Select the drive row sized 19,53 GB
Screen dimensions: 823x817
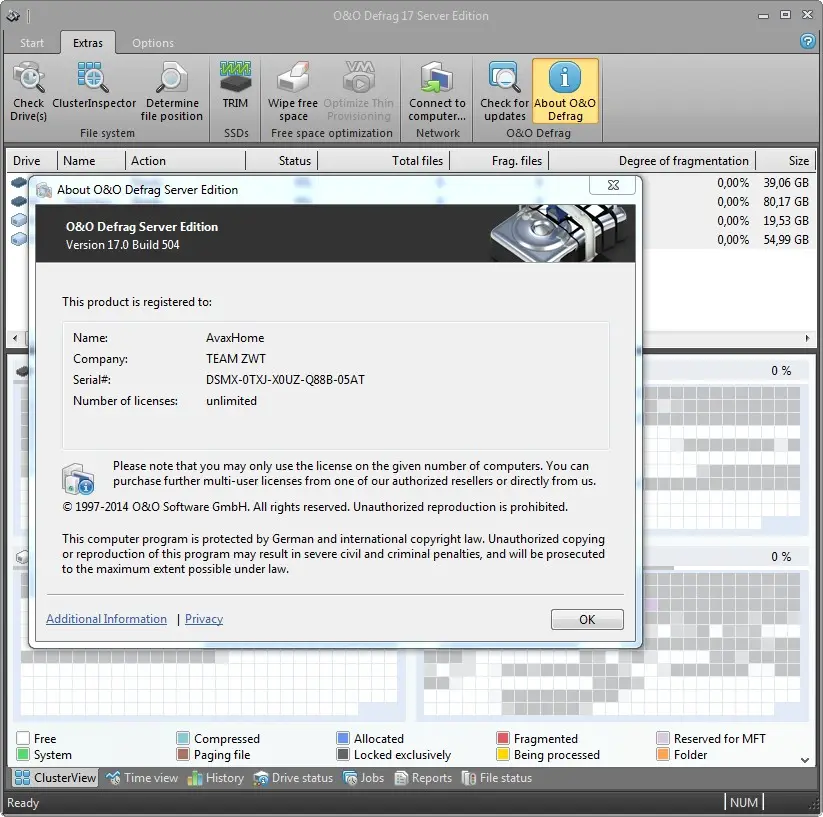[x=411, y=220]
